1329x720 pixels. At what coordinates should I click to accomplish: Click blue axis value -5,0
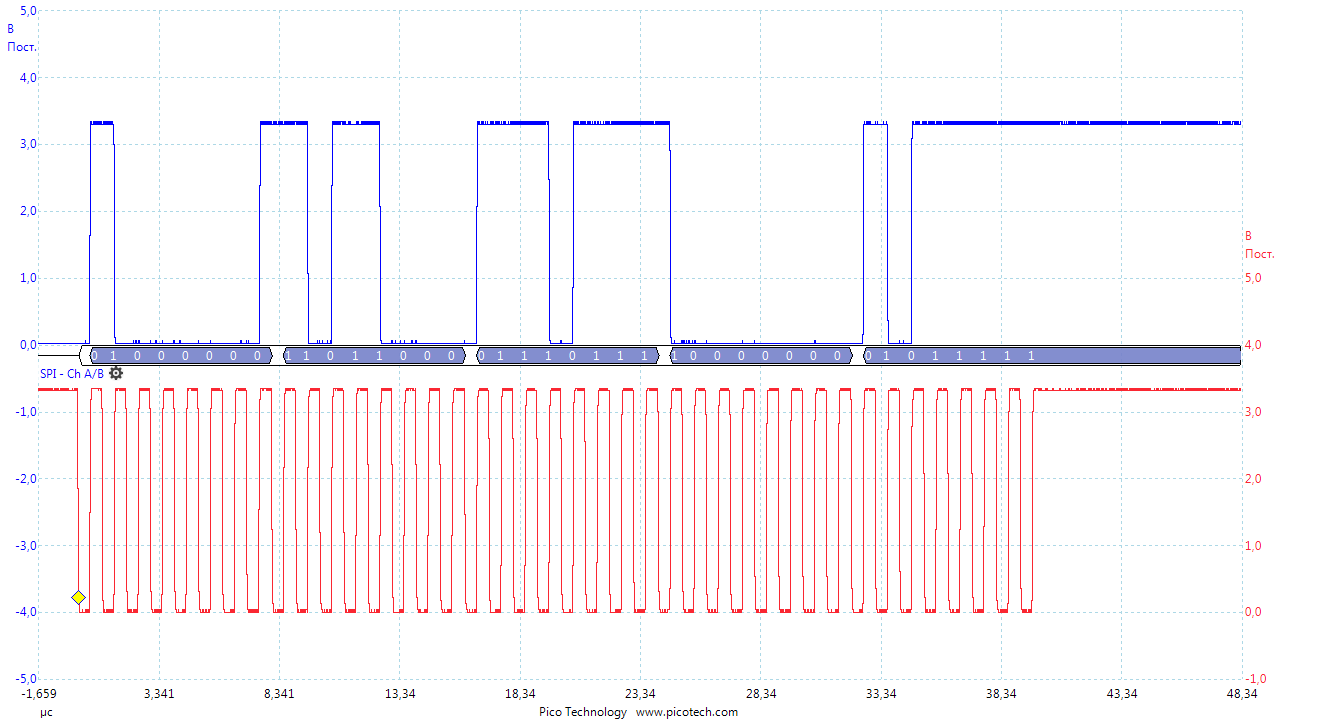pos(25,678)
